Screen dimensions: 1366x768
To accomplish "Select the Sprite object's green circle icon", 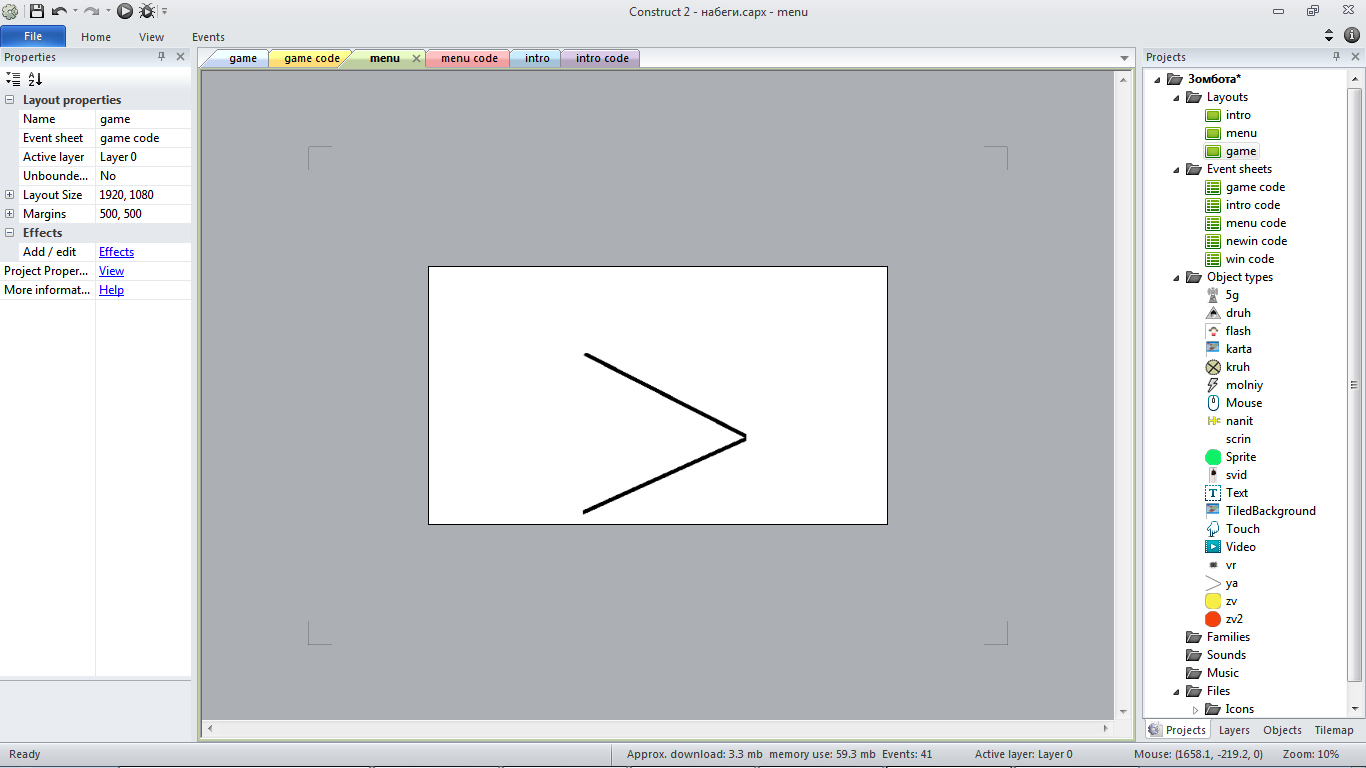I will point(1213,457).
